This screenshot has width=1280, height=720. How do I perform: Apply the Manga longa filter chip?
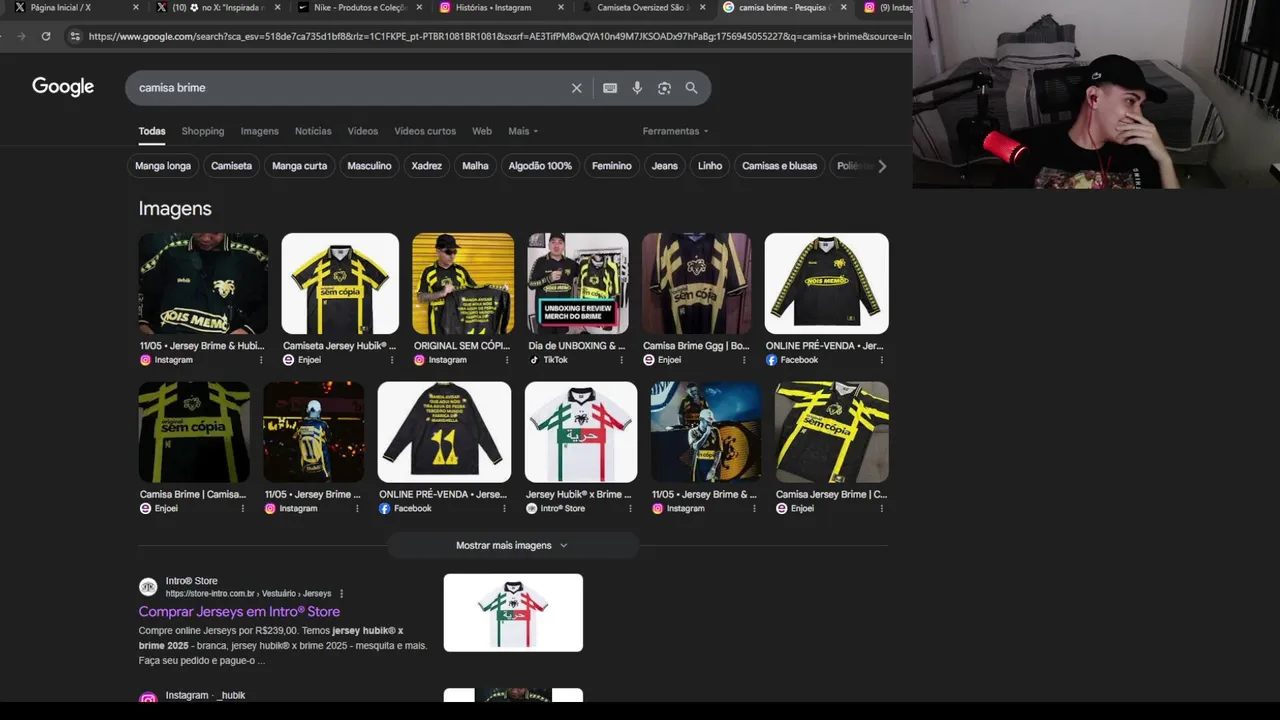point(163,166)
